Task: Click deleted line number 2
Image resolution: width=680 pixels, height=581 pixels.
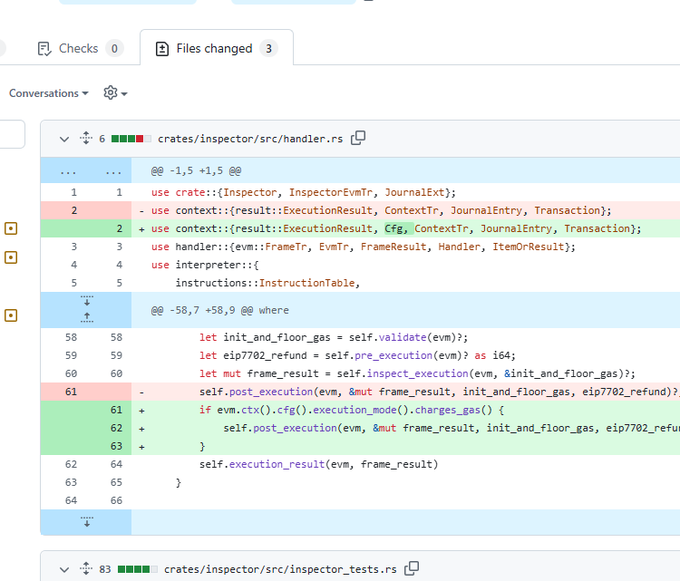Action: click(x=74, y=211)
